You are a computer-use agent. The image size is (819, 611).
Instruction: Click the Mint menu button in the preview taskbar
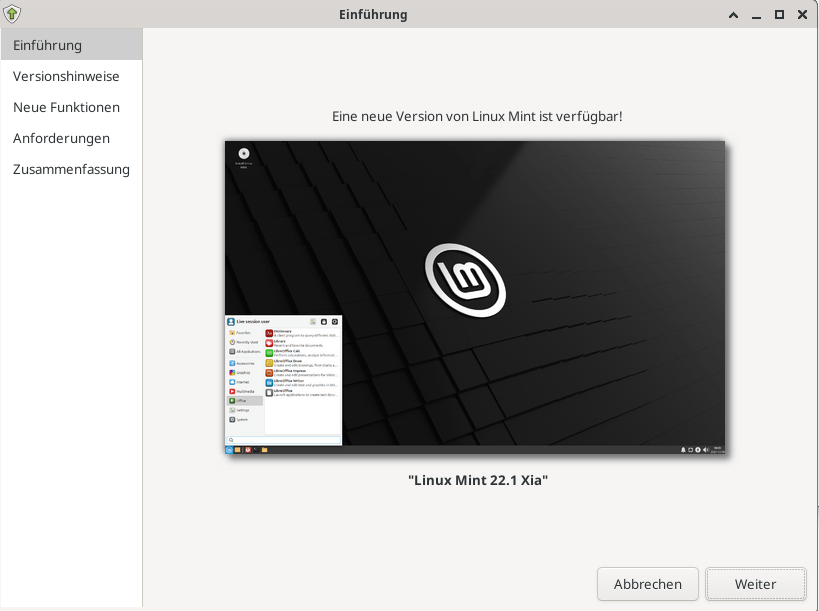click(x=228, y=451)
